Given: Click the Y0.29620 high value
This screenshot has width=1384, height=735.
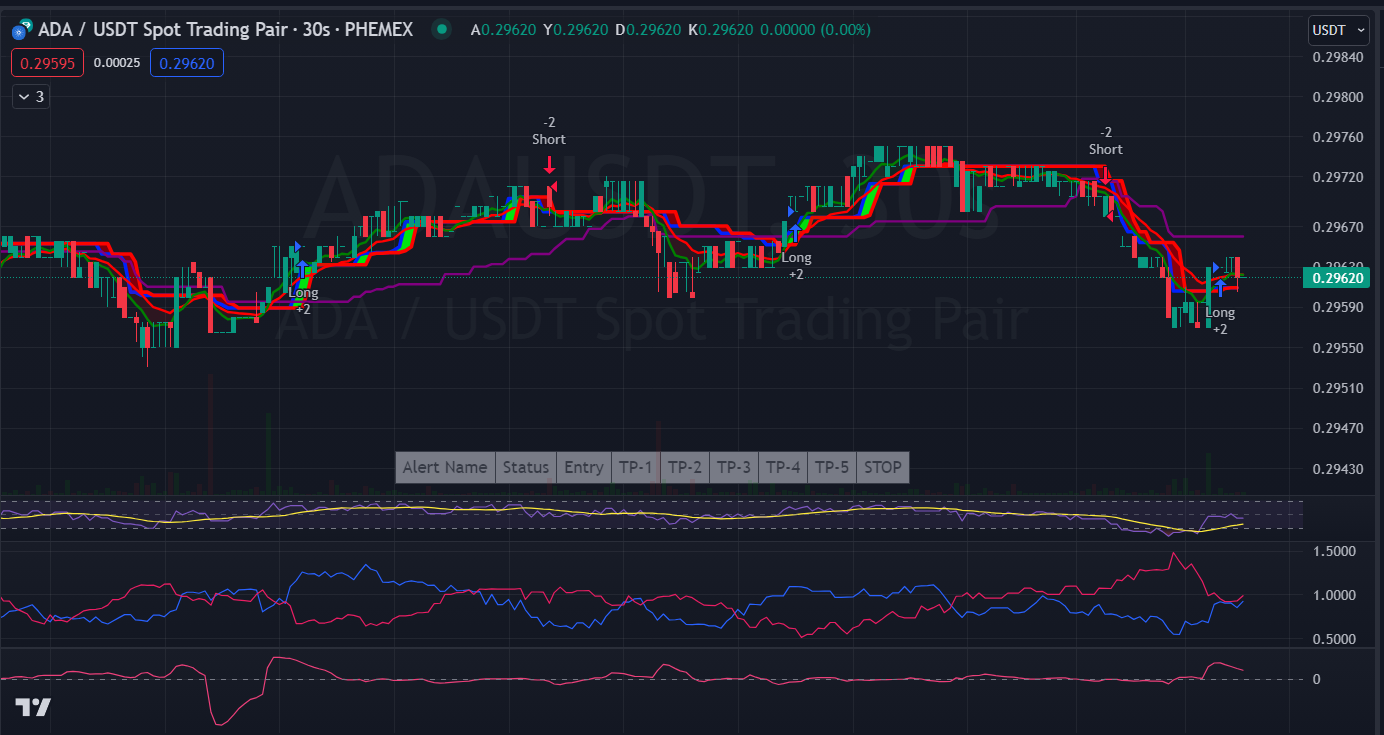Looking at the screenshot, I should 576,30.
